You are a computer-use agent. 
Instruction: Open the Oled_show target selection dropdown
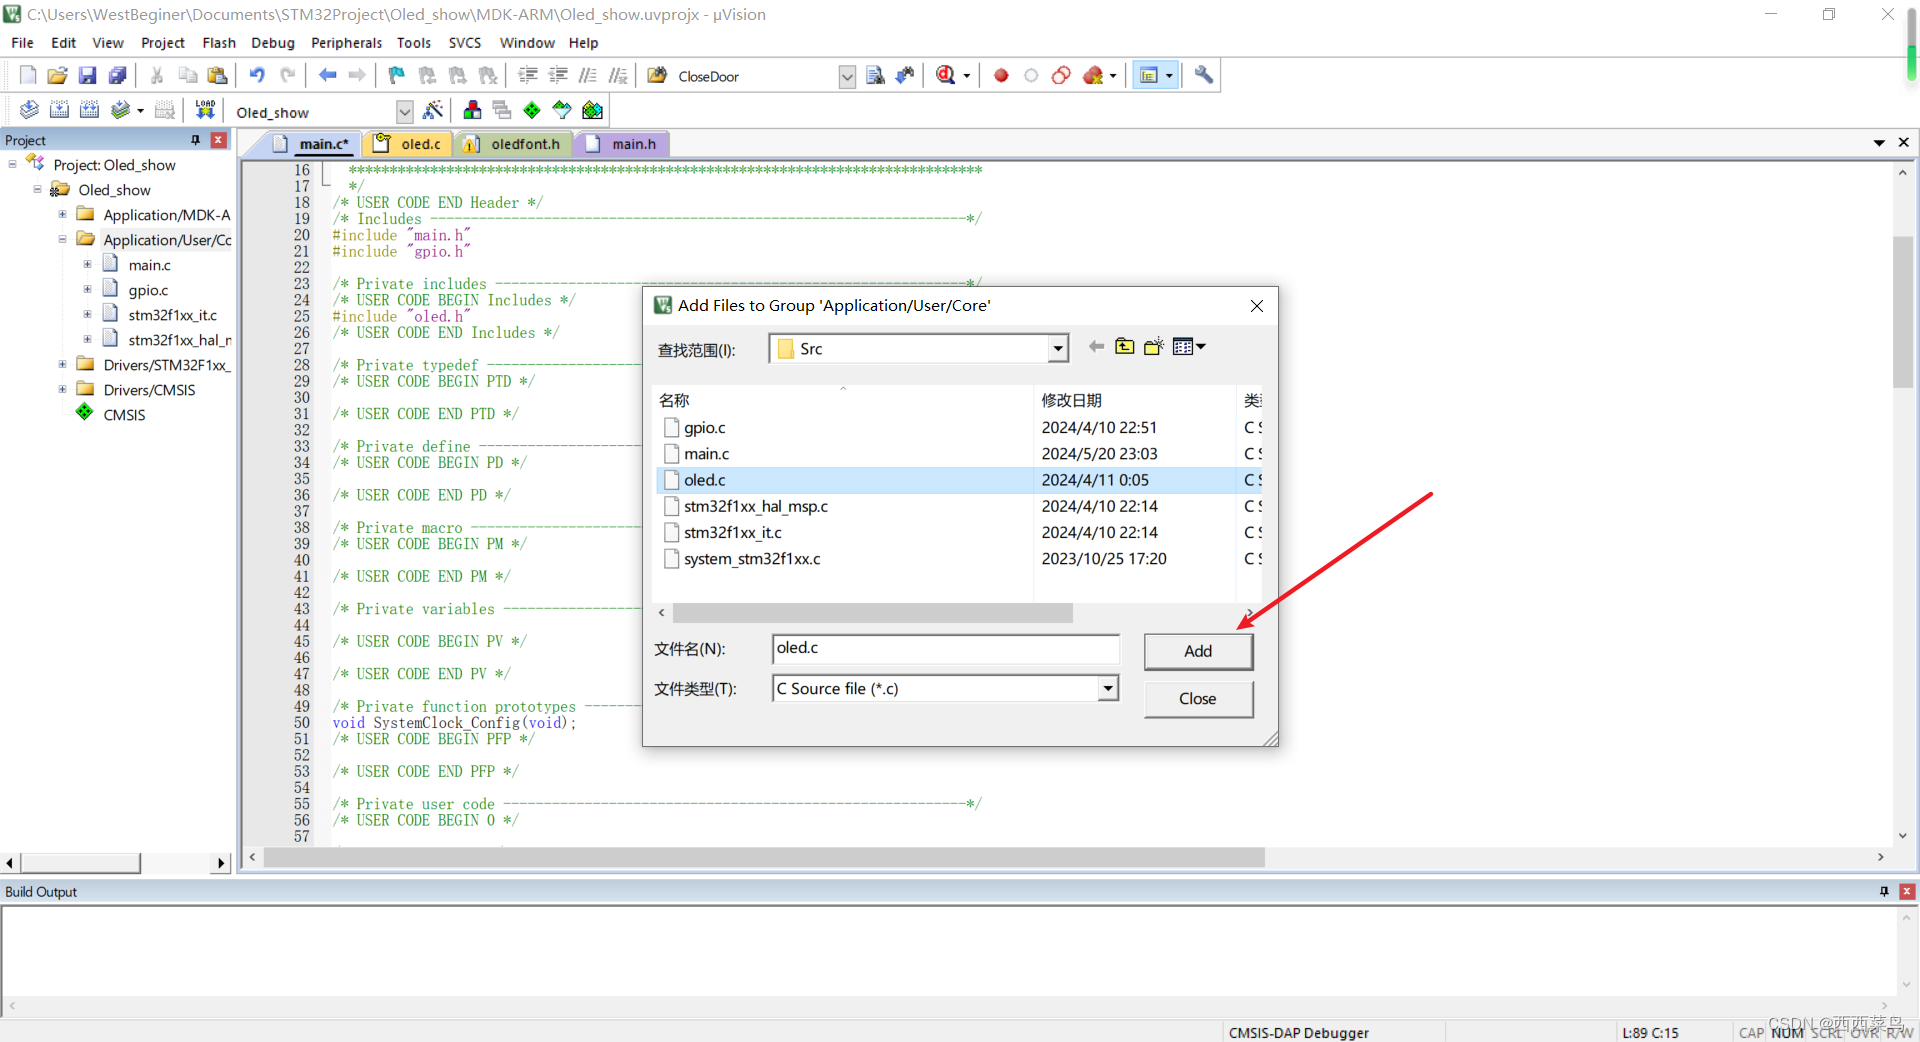pyautogui.click(x=405, y=111)
